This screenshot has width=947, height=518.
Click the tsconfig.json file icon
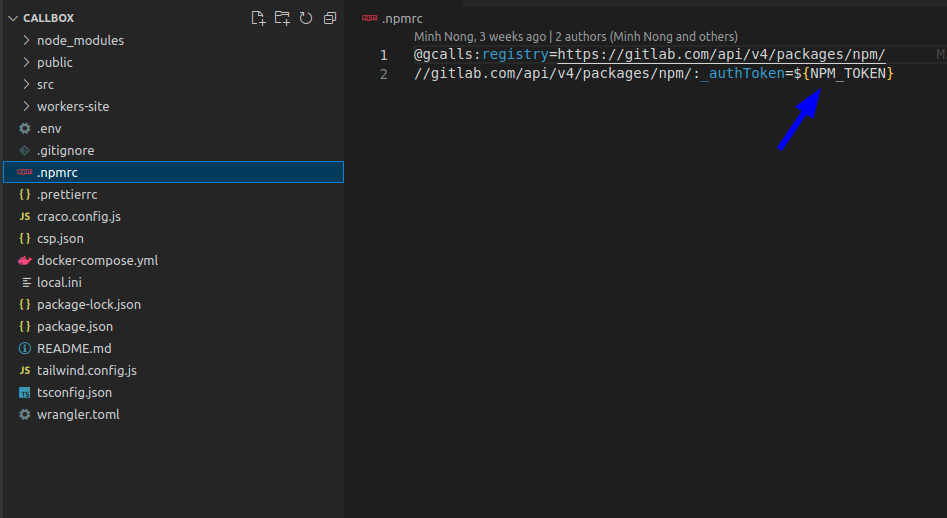[x=25, y=392]
